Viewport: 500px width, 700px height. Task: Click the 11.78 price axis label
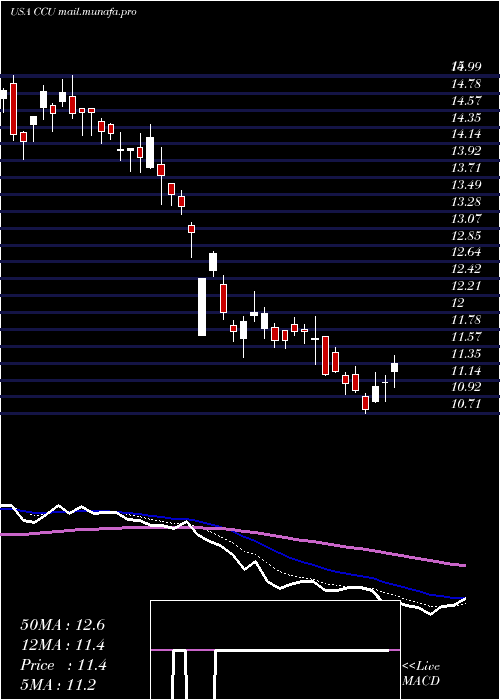point(466,320)
